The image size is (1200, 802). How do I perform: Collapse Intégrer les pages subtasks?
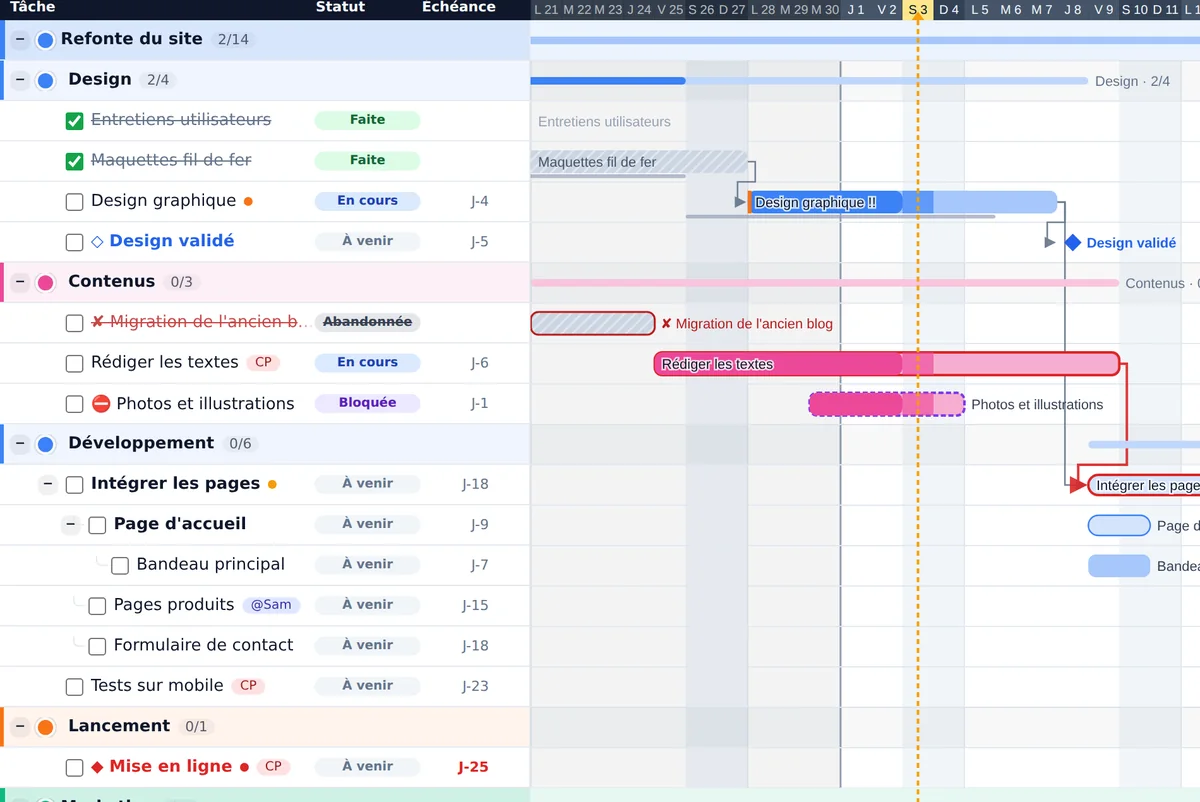point(47,485)
